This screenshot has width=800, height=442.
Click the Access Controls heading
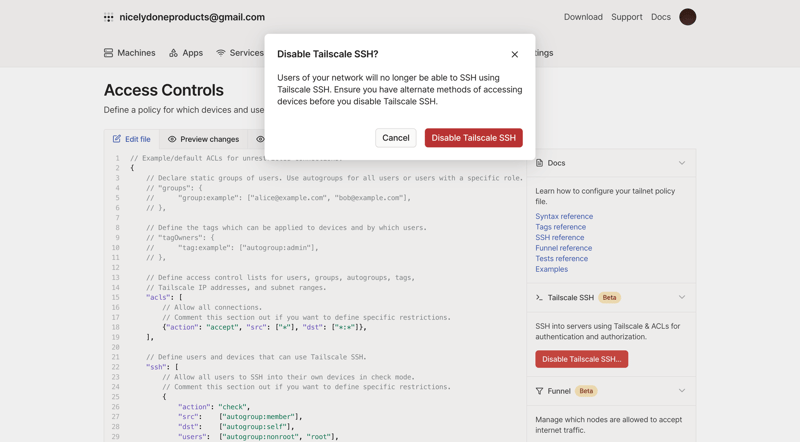coord(164,90)
